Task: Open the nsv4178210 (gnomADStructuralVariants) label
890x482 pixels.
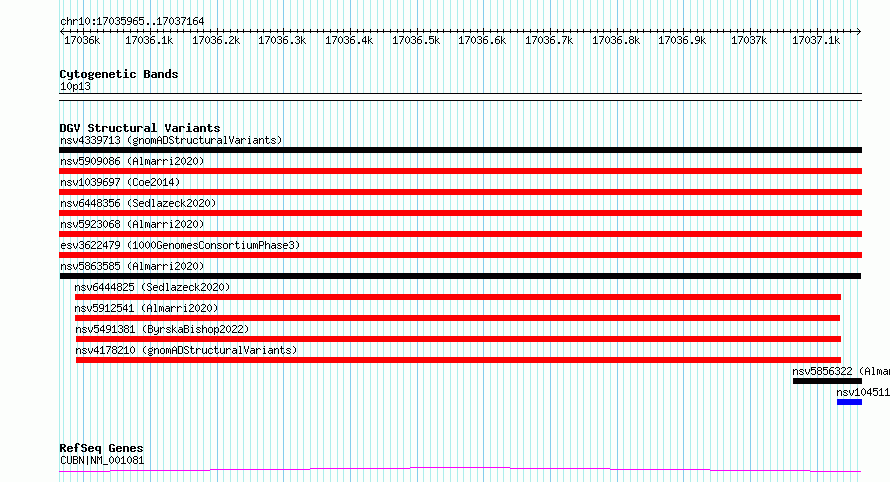Action: point(186,350)
